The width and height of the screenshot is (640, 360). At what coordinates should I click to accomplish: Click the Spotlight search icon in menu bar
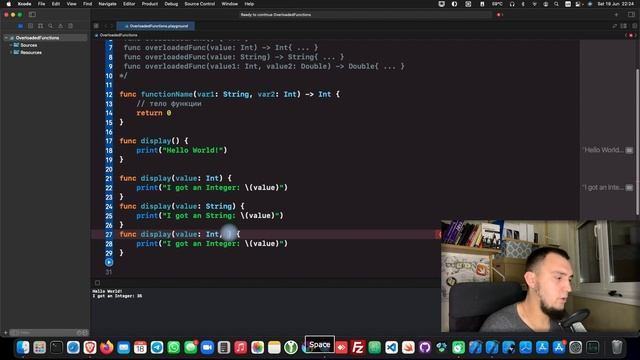556,4
